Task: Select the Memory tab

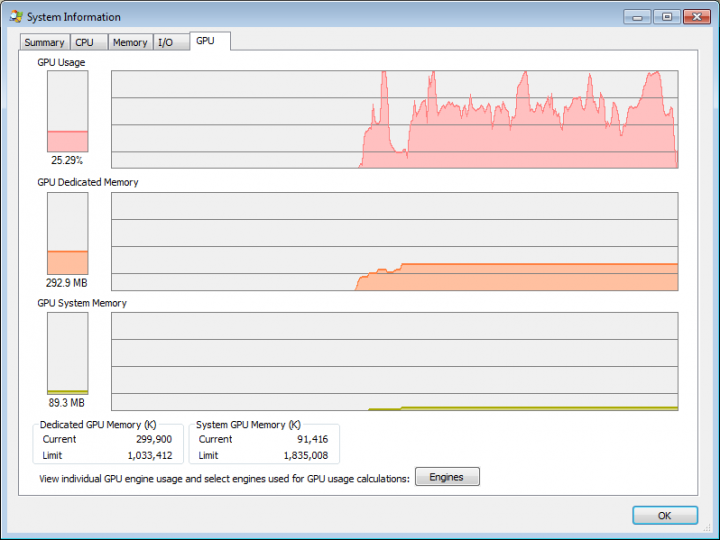Action: 130,42
